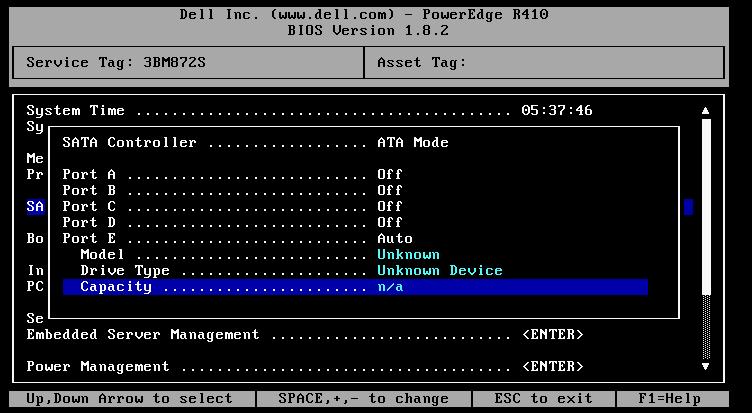
Task: Select the Model Unknown row
Action: coord(259,254)
